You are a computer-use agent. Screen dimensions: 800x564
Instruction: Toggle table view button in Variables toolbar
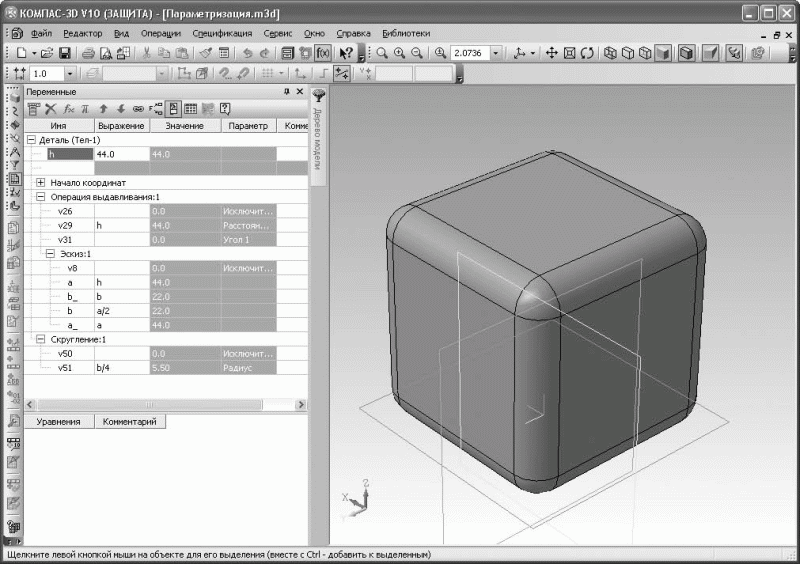tap(190, 108)
